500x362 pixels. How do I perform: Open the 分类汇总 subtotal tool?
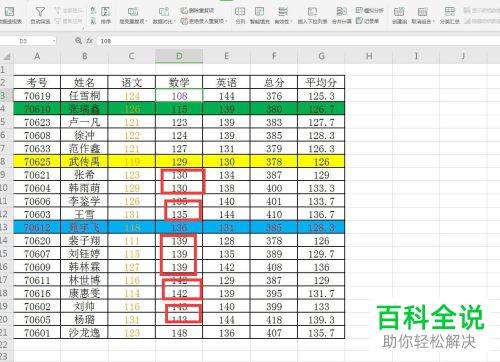450,16
